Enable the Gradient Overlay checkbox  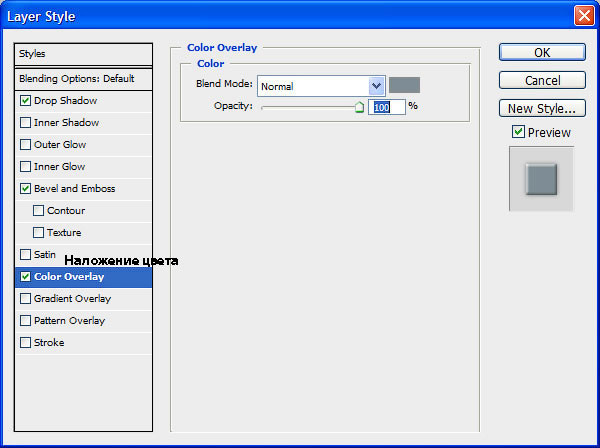(25, 298)
